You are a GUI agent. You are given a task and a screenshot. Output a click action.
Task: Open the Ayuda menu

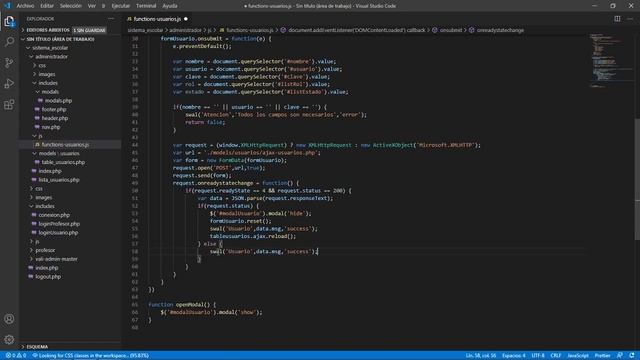[x=170, y=6]
